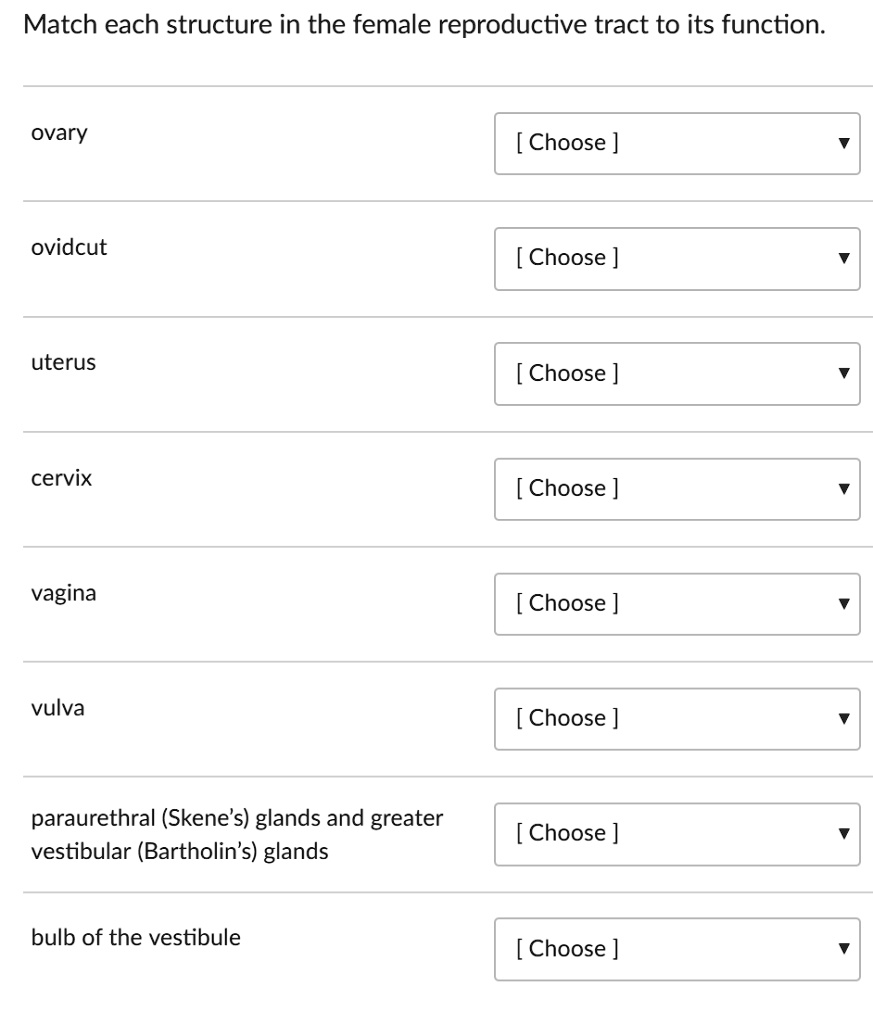The width and height of the screenshot is (873, 1024).
Task: Click the cervix row label
Action: pos(62,478)
